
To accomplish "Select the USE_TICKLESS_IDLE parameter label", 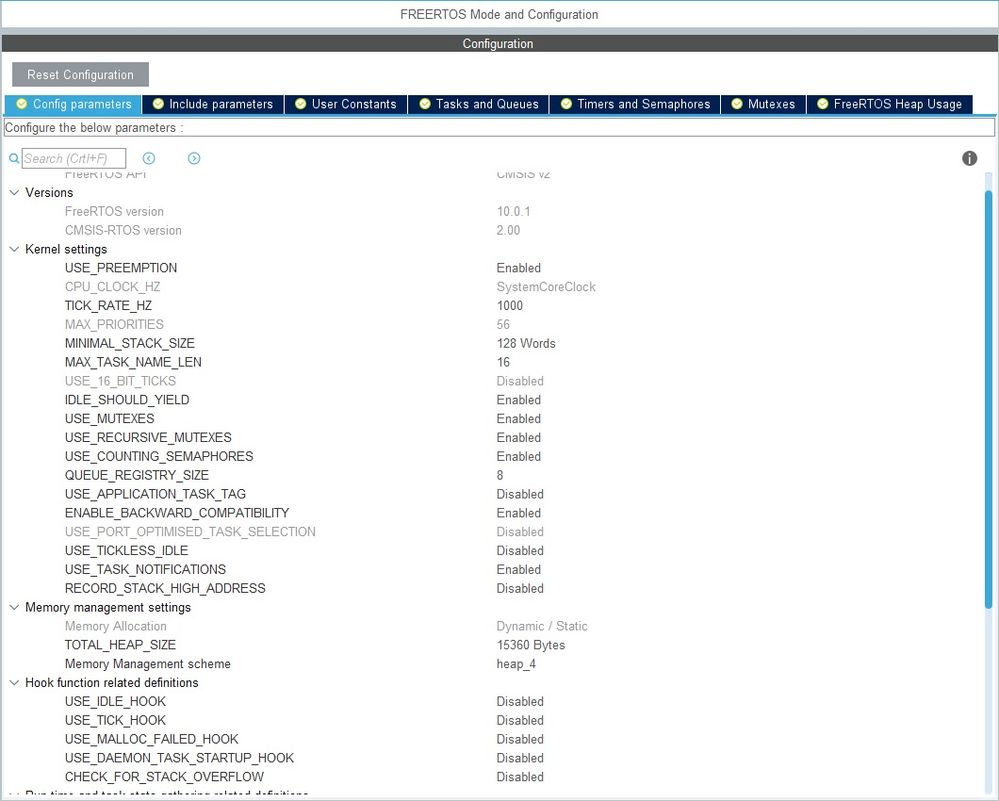I will click(126, 551).
